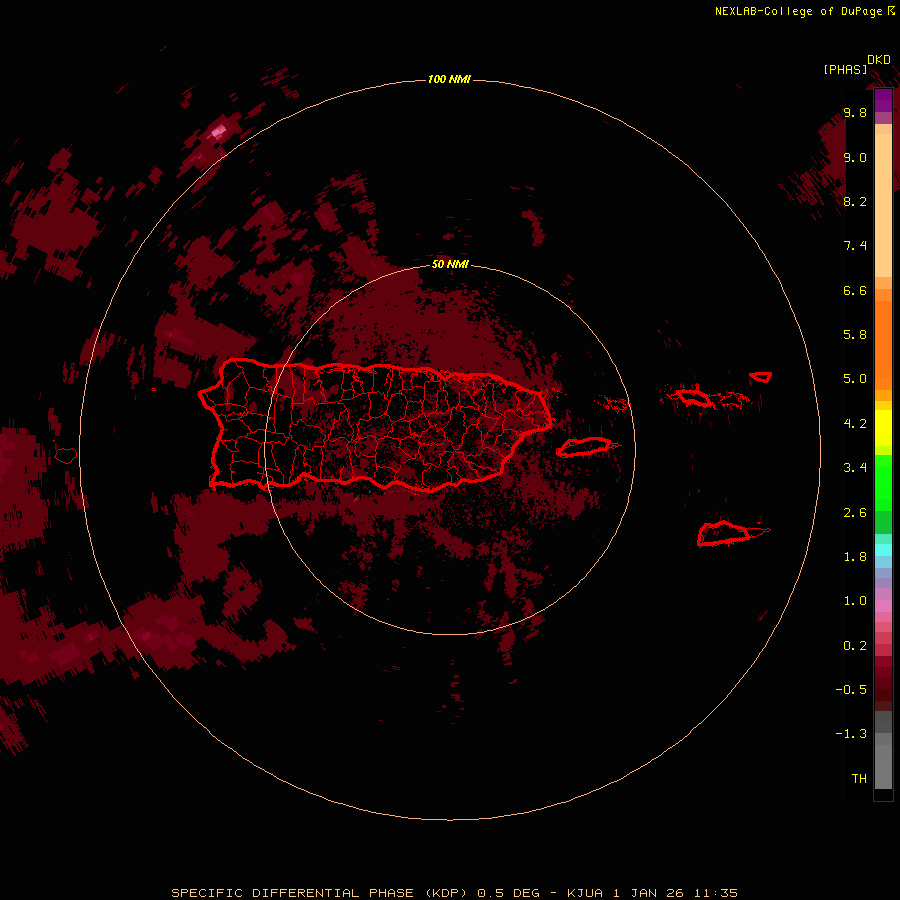Click the 100 NMI range ring label
Image resolution: width=900 pixels, height=900 pixels.
(x=449, y=79)
